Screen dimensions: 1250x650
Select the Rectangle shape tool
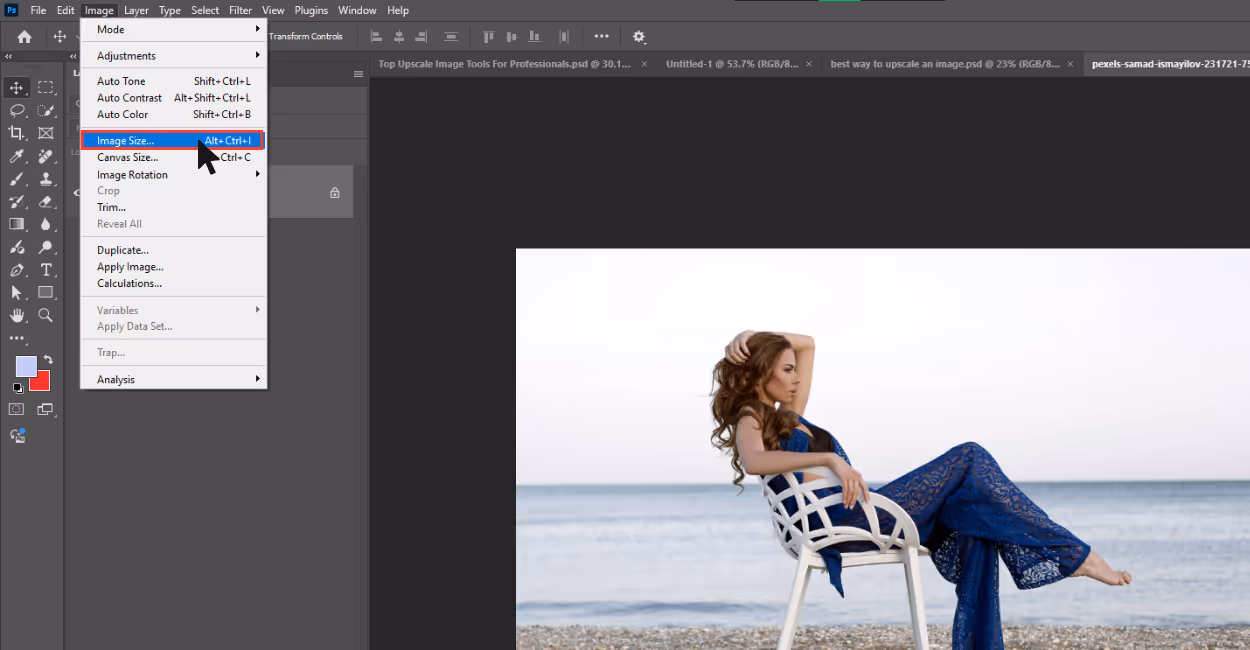tap(46, 292)
